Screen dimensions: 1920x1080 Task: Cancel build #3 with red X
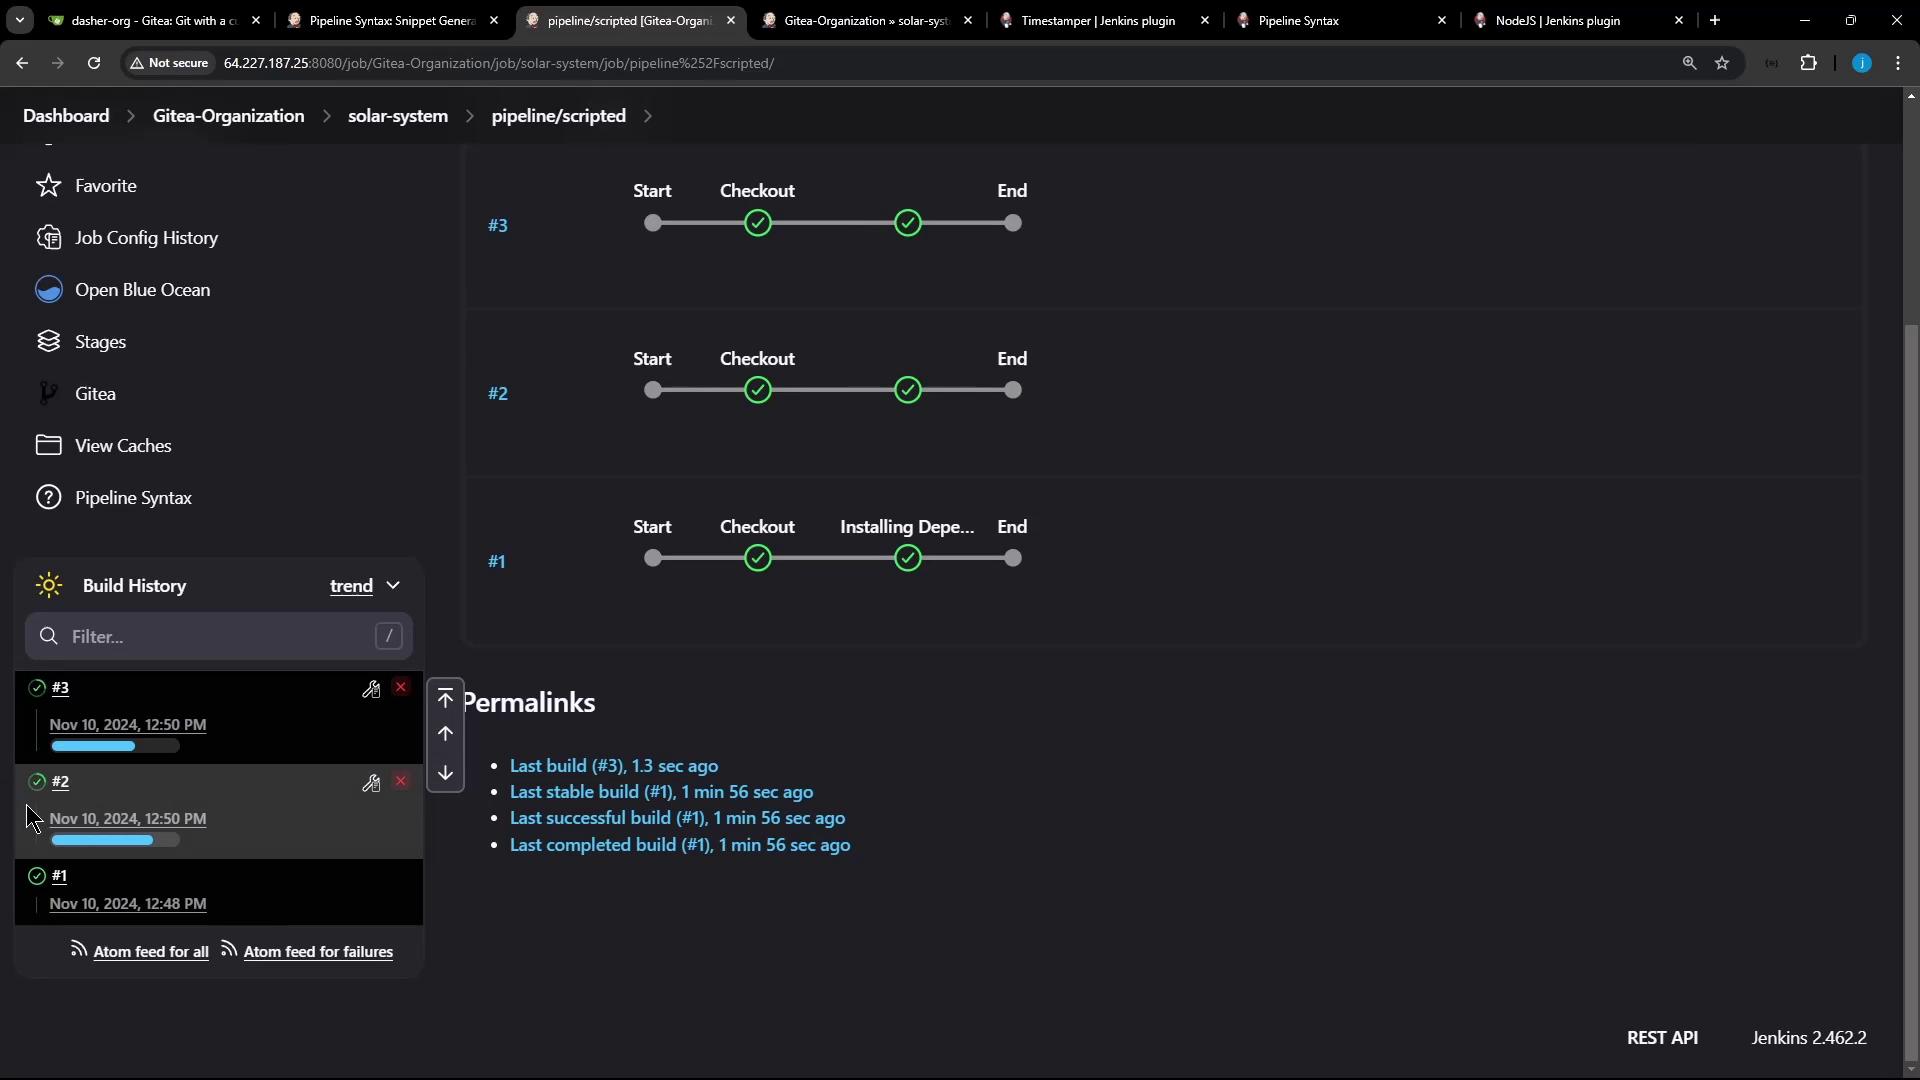(401, 688)
